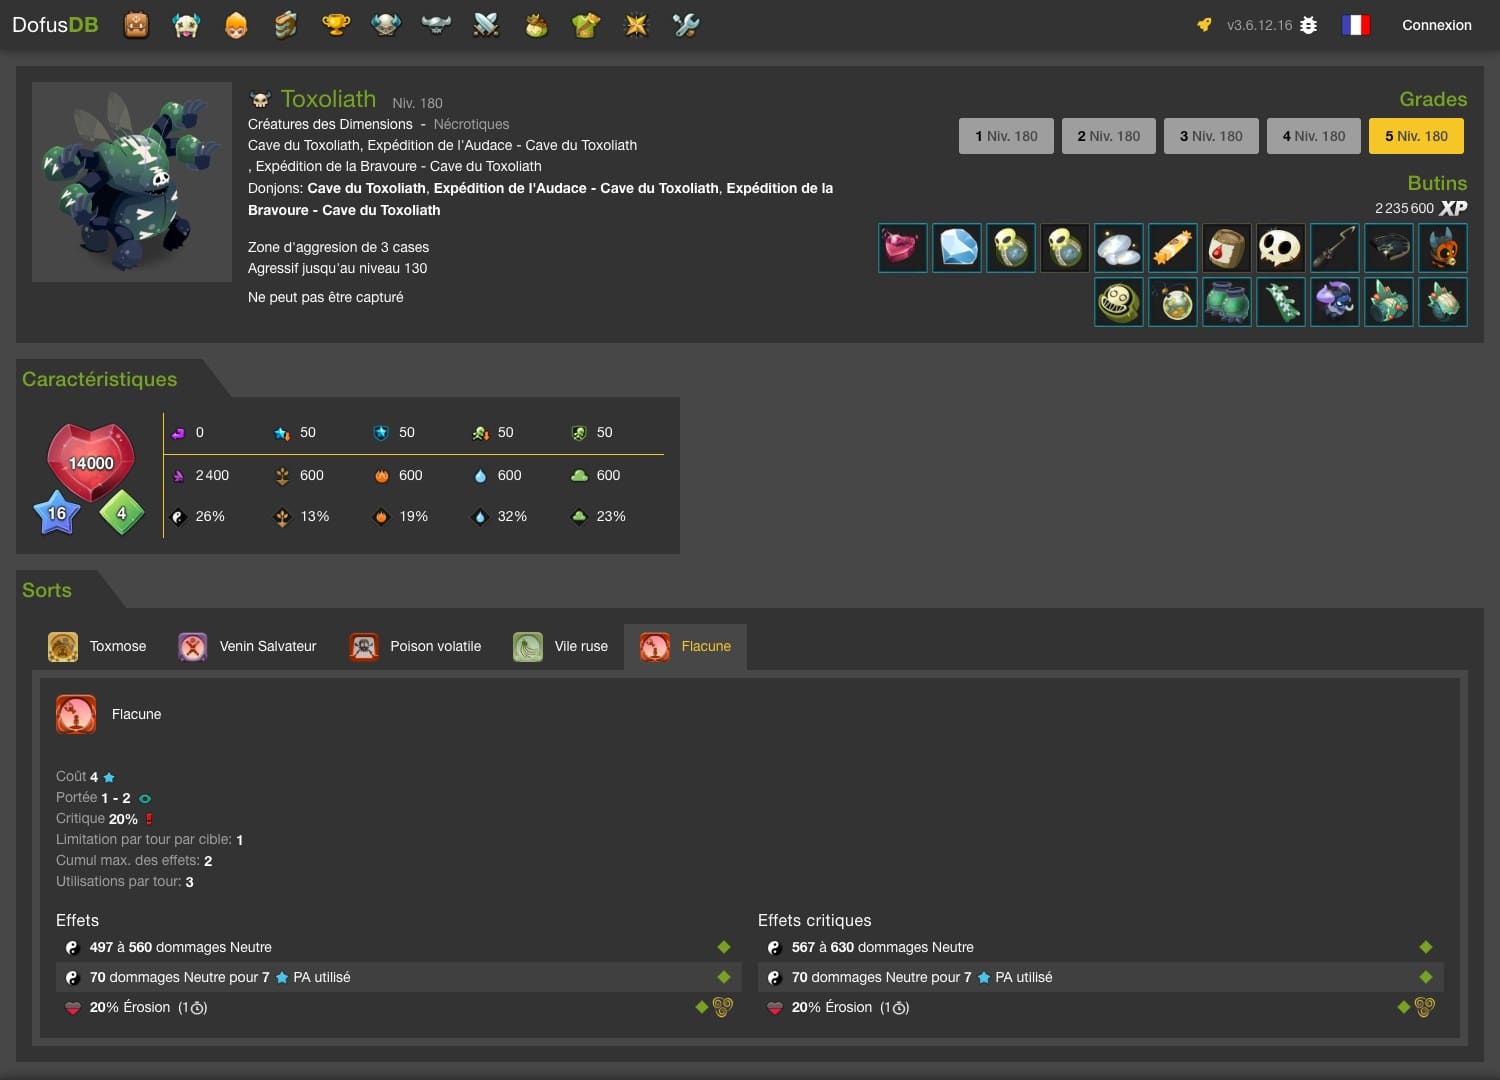Click the 32% water resistance value
The width and height of the screenshot is (1500, 1080).
(x=512, y=516)
